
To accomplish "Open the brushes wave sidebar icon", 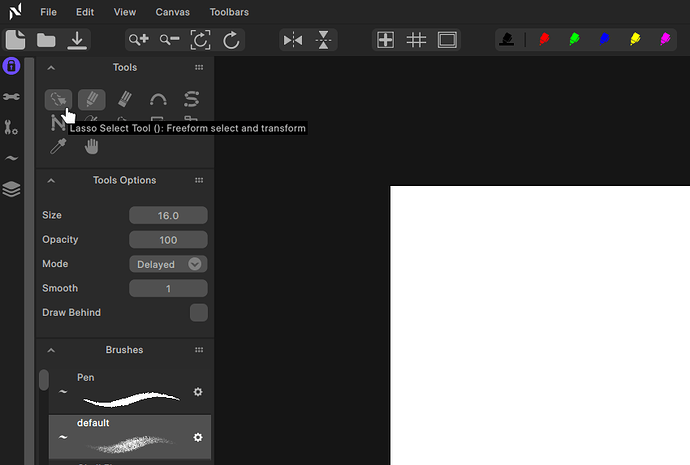I will [x=11, y=158].
